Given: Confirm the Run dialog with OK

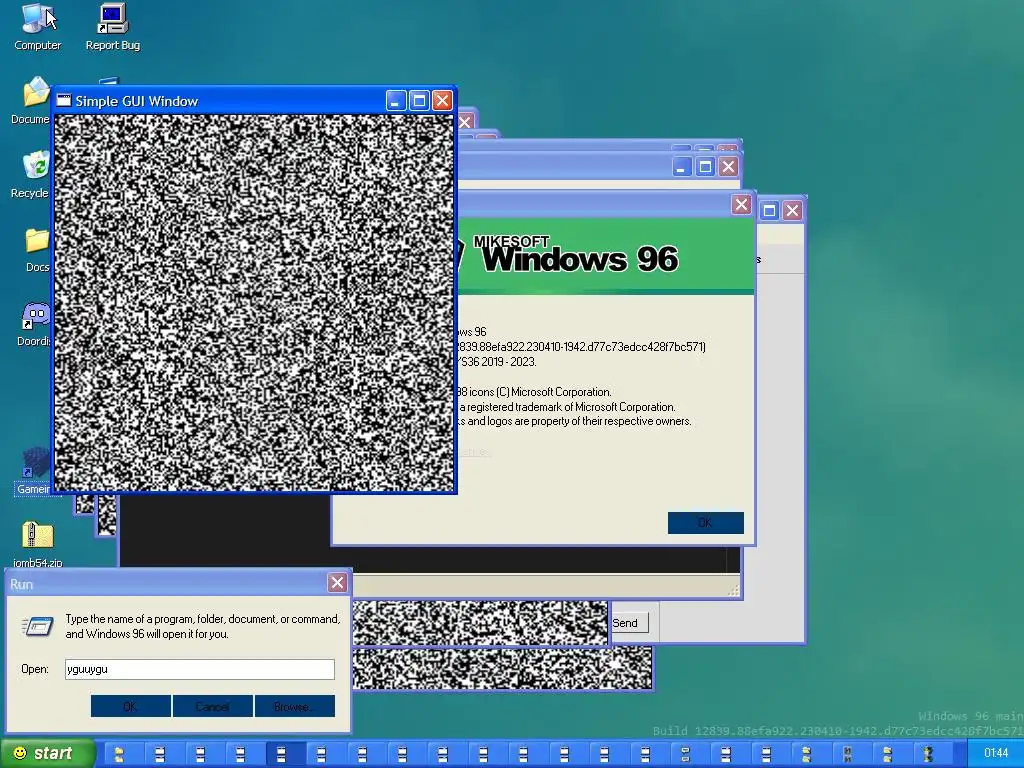Looking at the screenshot, I should (x=131, y=706).
